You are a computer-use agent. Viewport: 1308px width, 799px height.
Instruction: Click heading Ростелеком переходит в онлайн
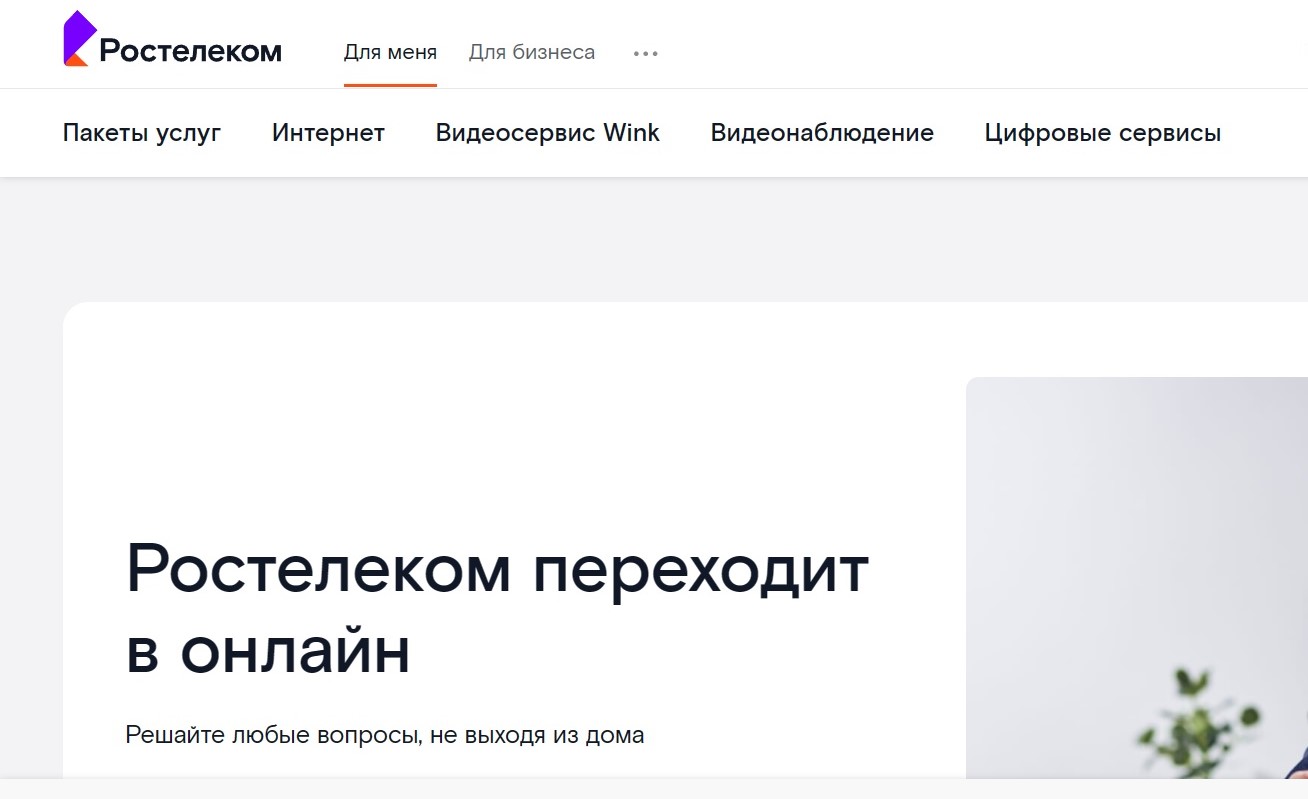(497, 610)
